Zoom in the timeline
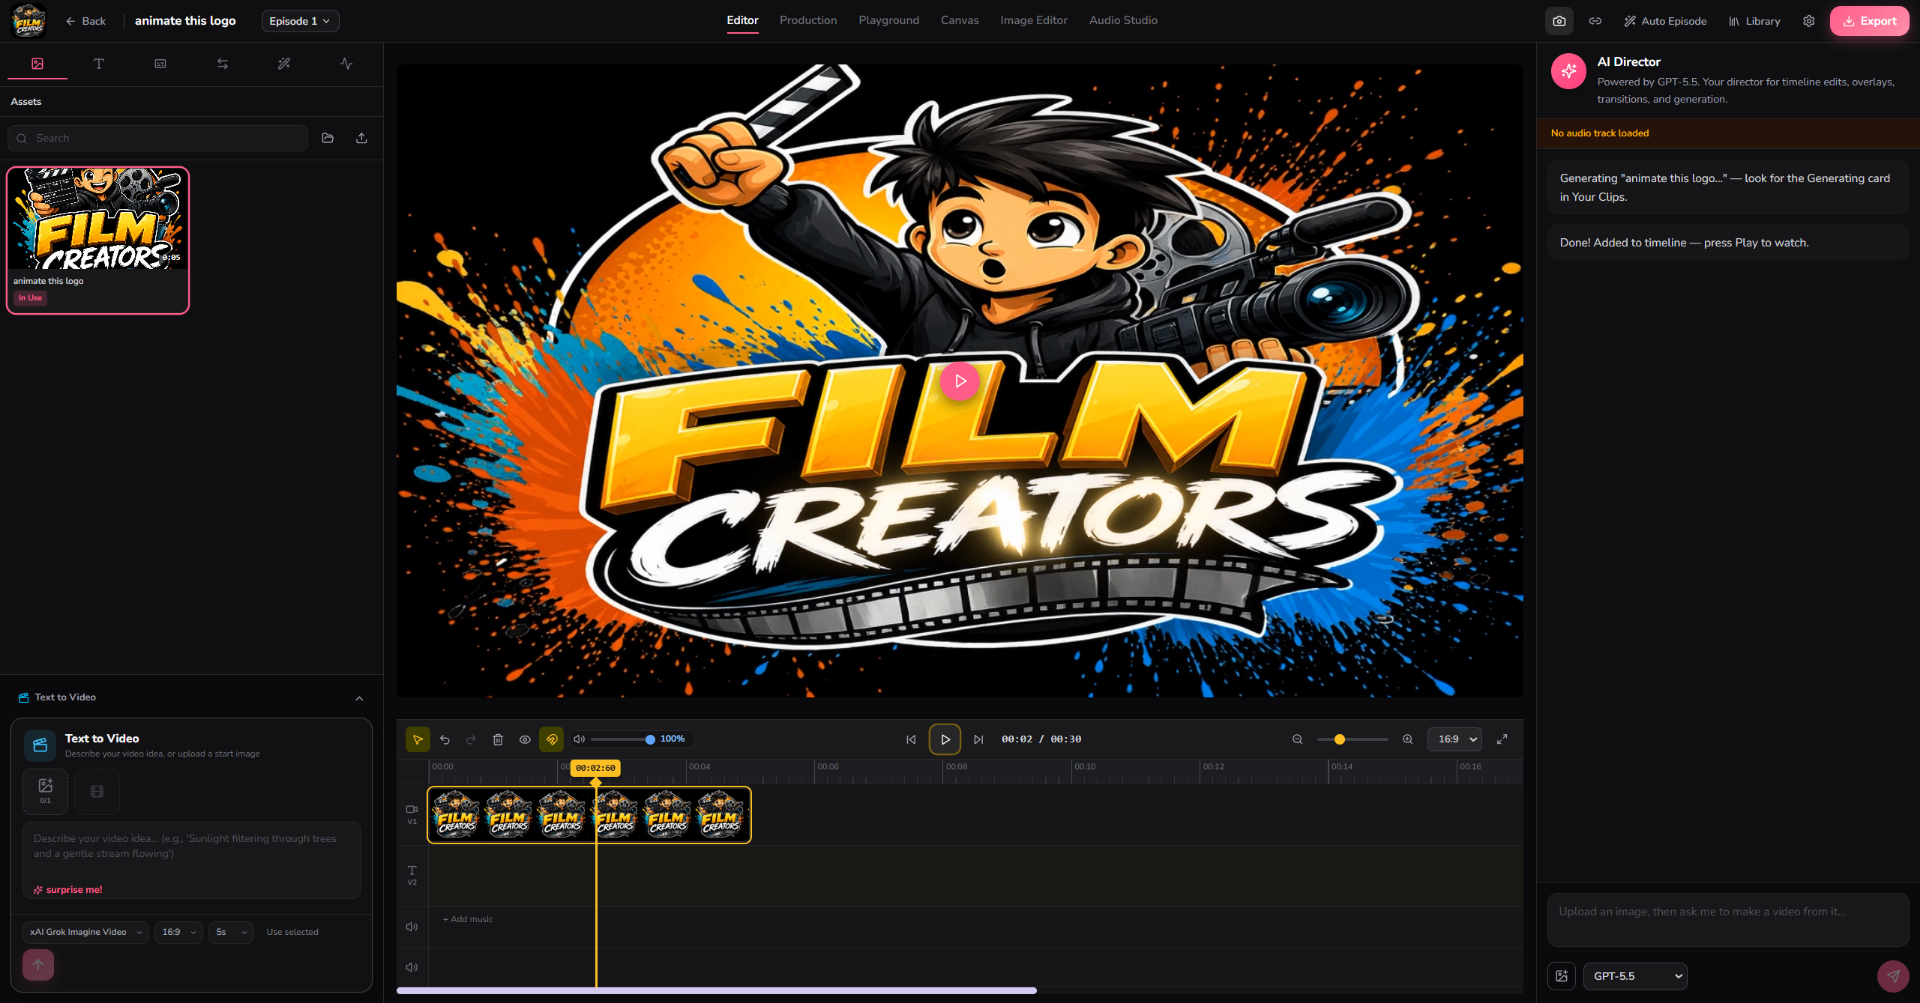Image resolution: width=1920 pixels, height=1003 pixels. (1408, 740)
